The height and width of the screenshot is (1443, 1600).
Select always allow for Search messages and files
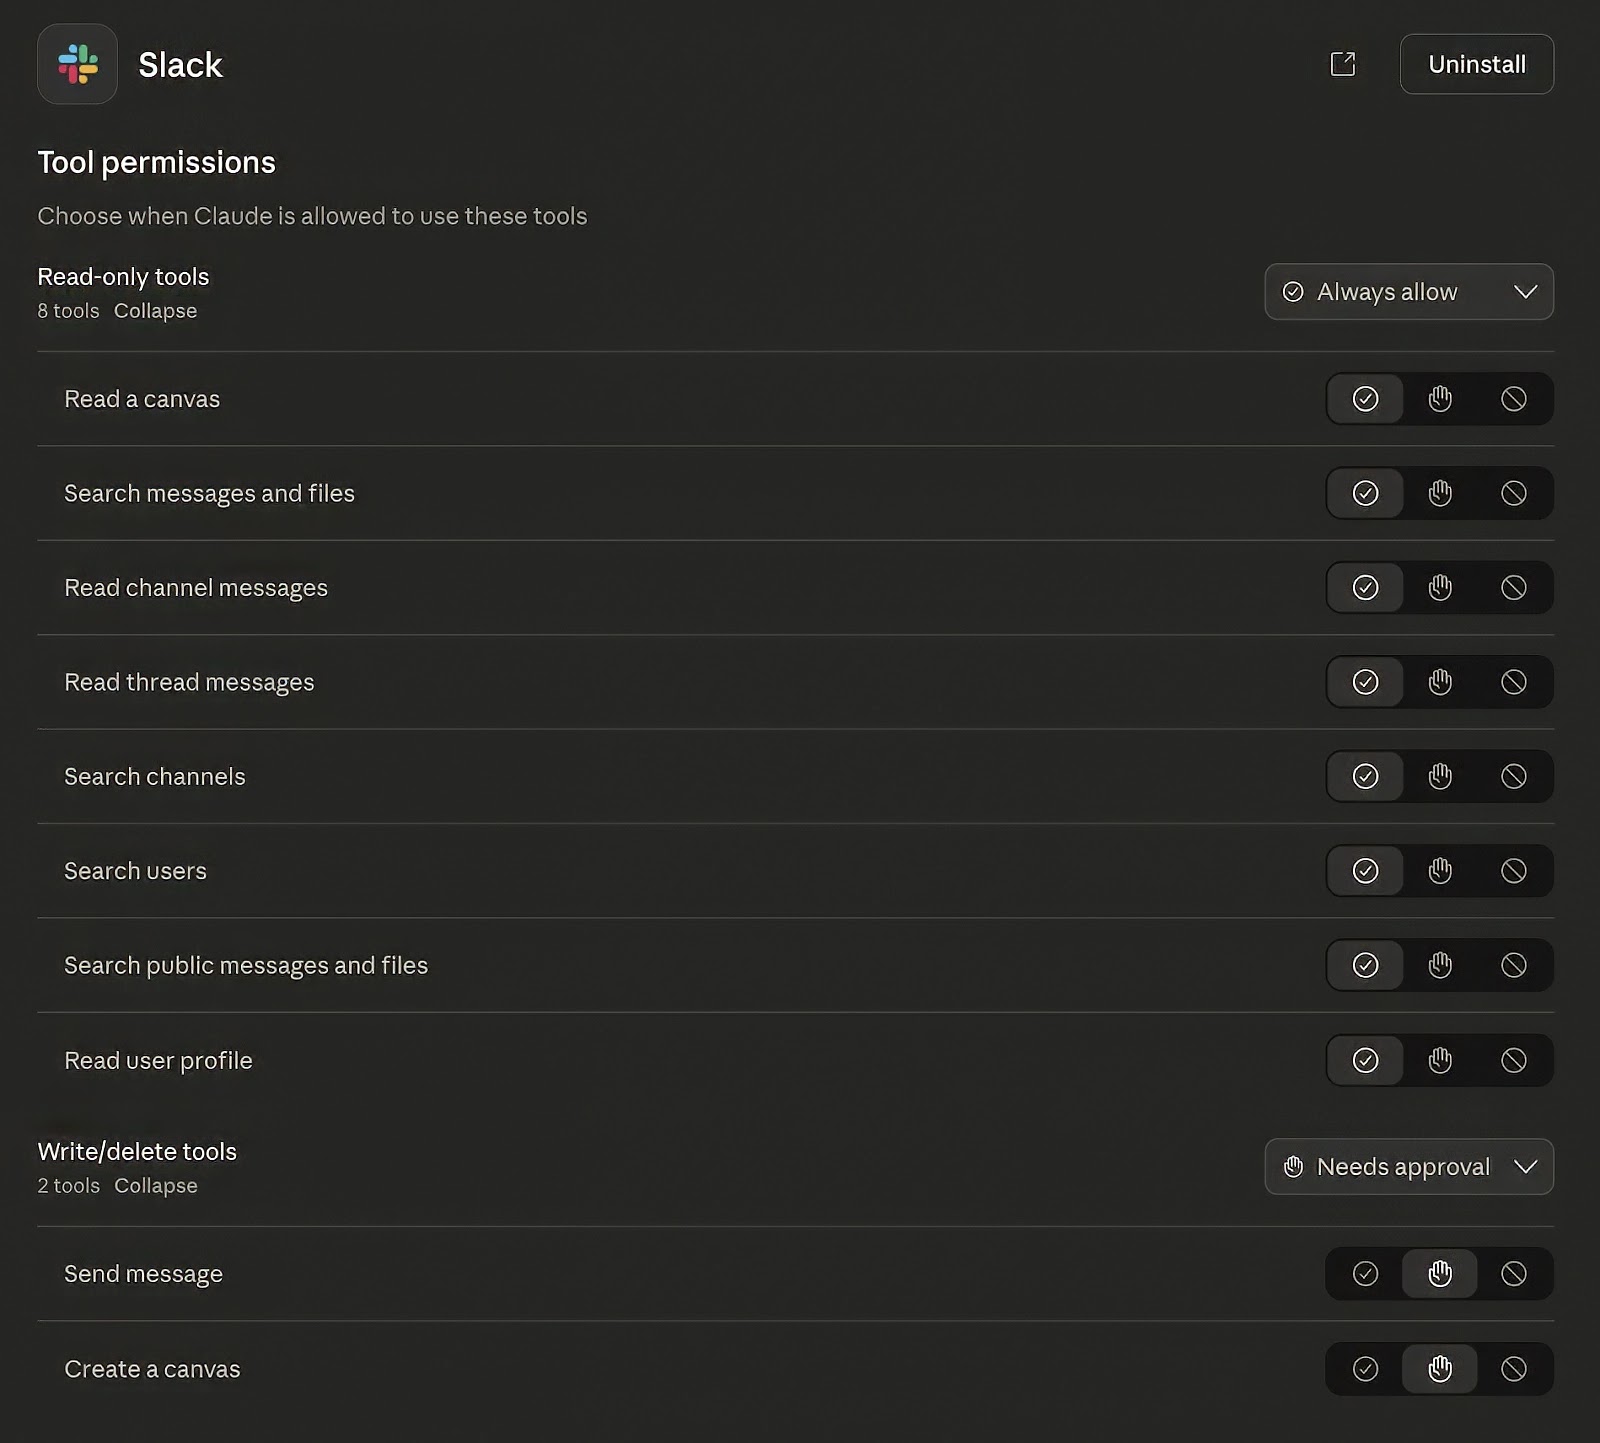click(1365, 493)
